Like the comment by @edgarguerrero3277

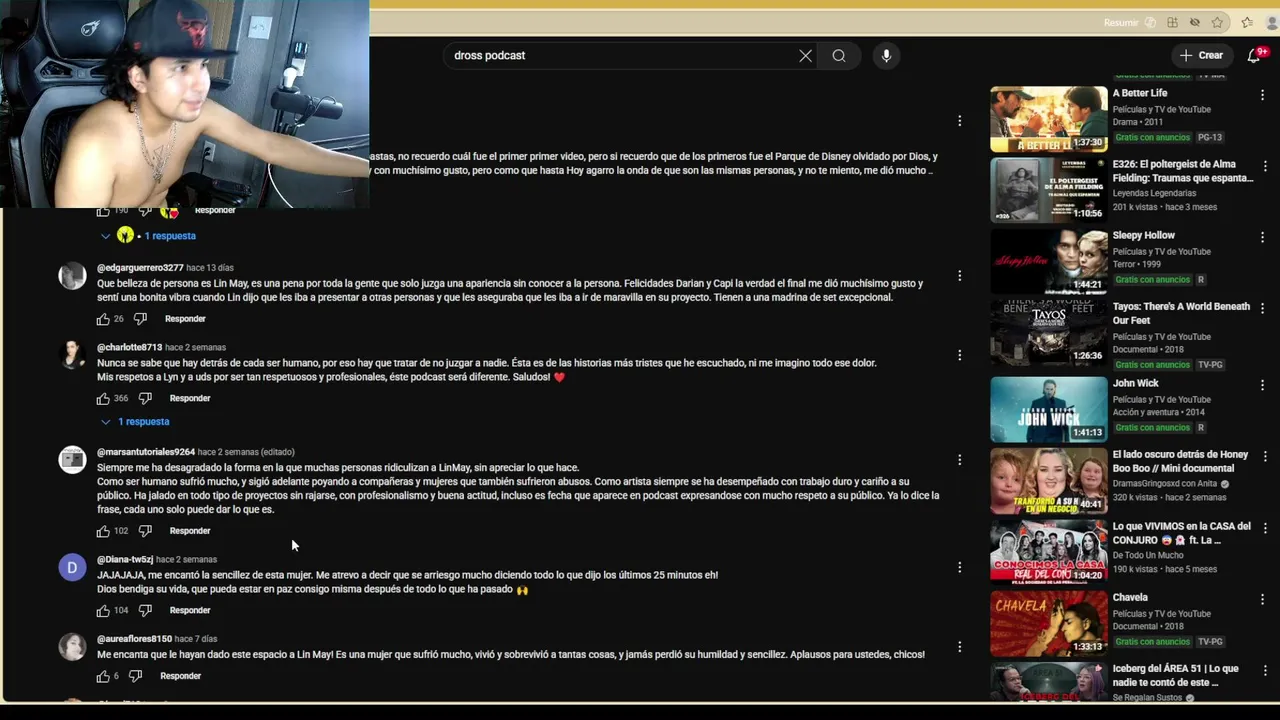[103, 319]
